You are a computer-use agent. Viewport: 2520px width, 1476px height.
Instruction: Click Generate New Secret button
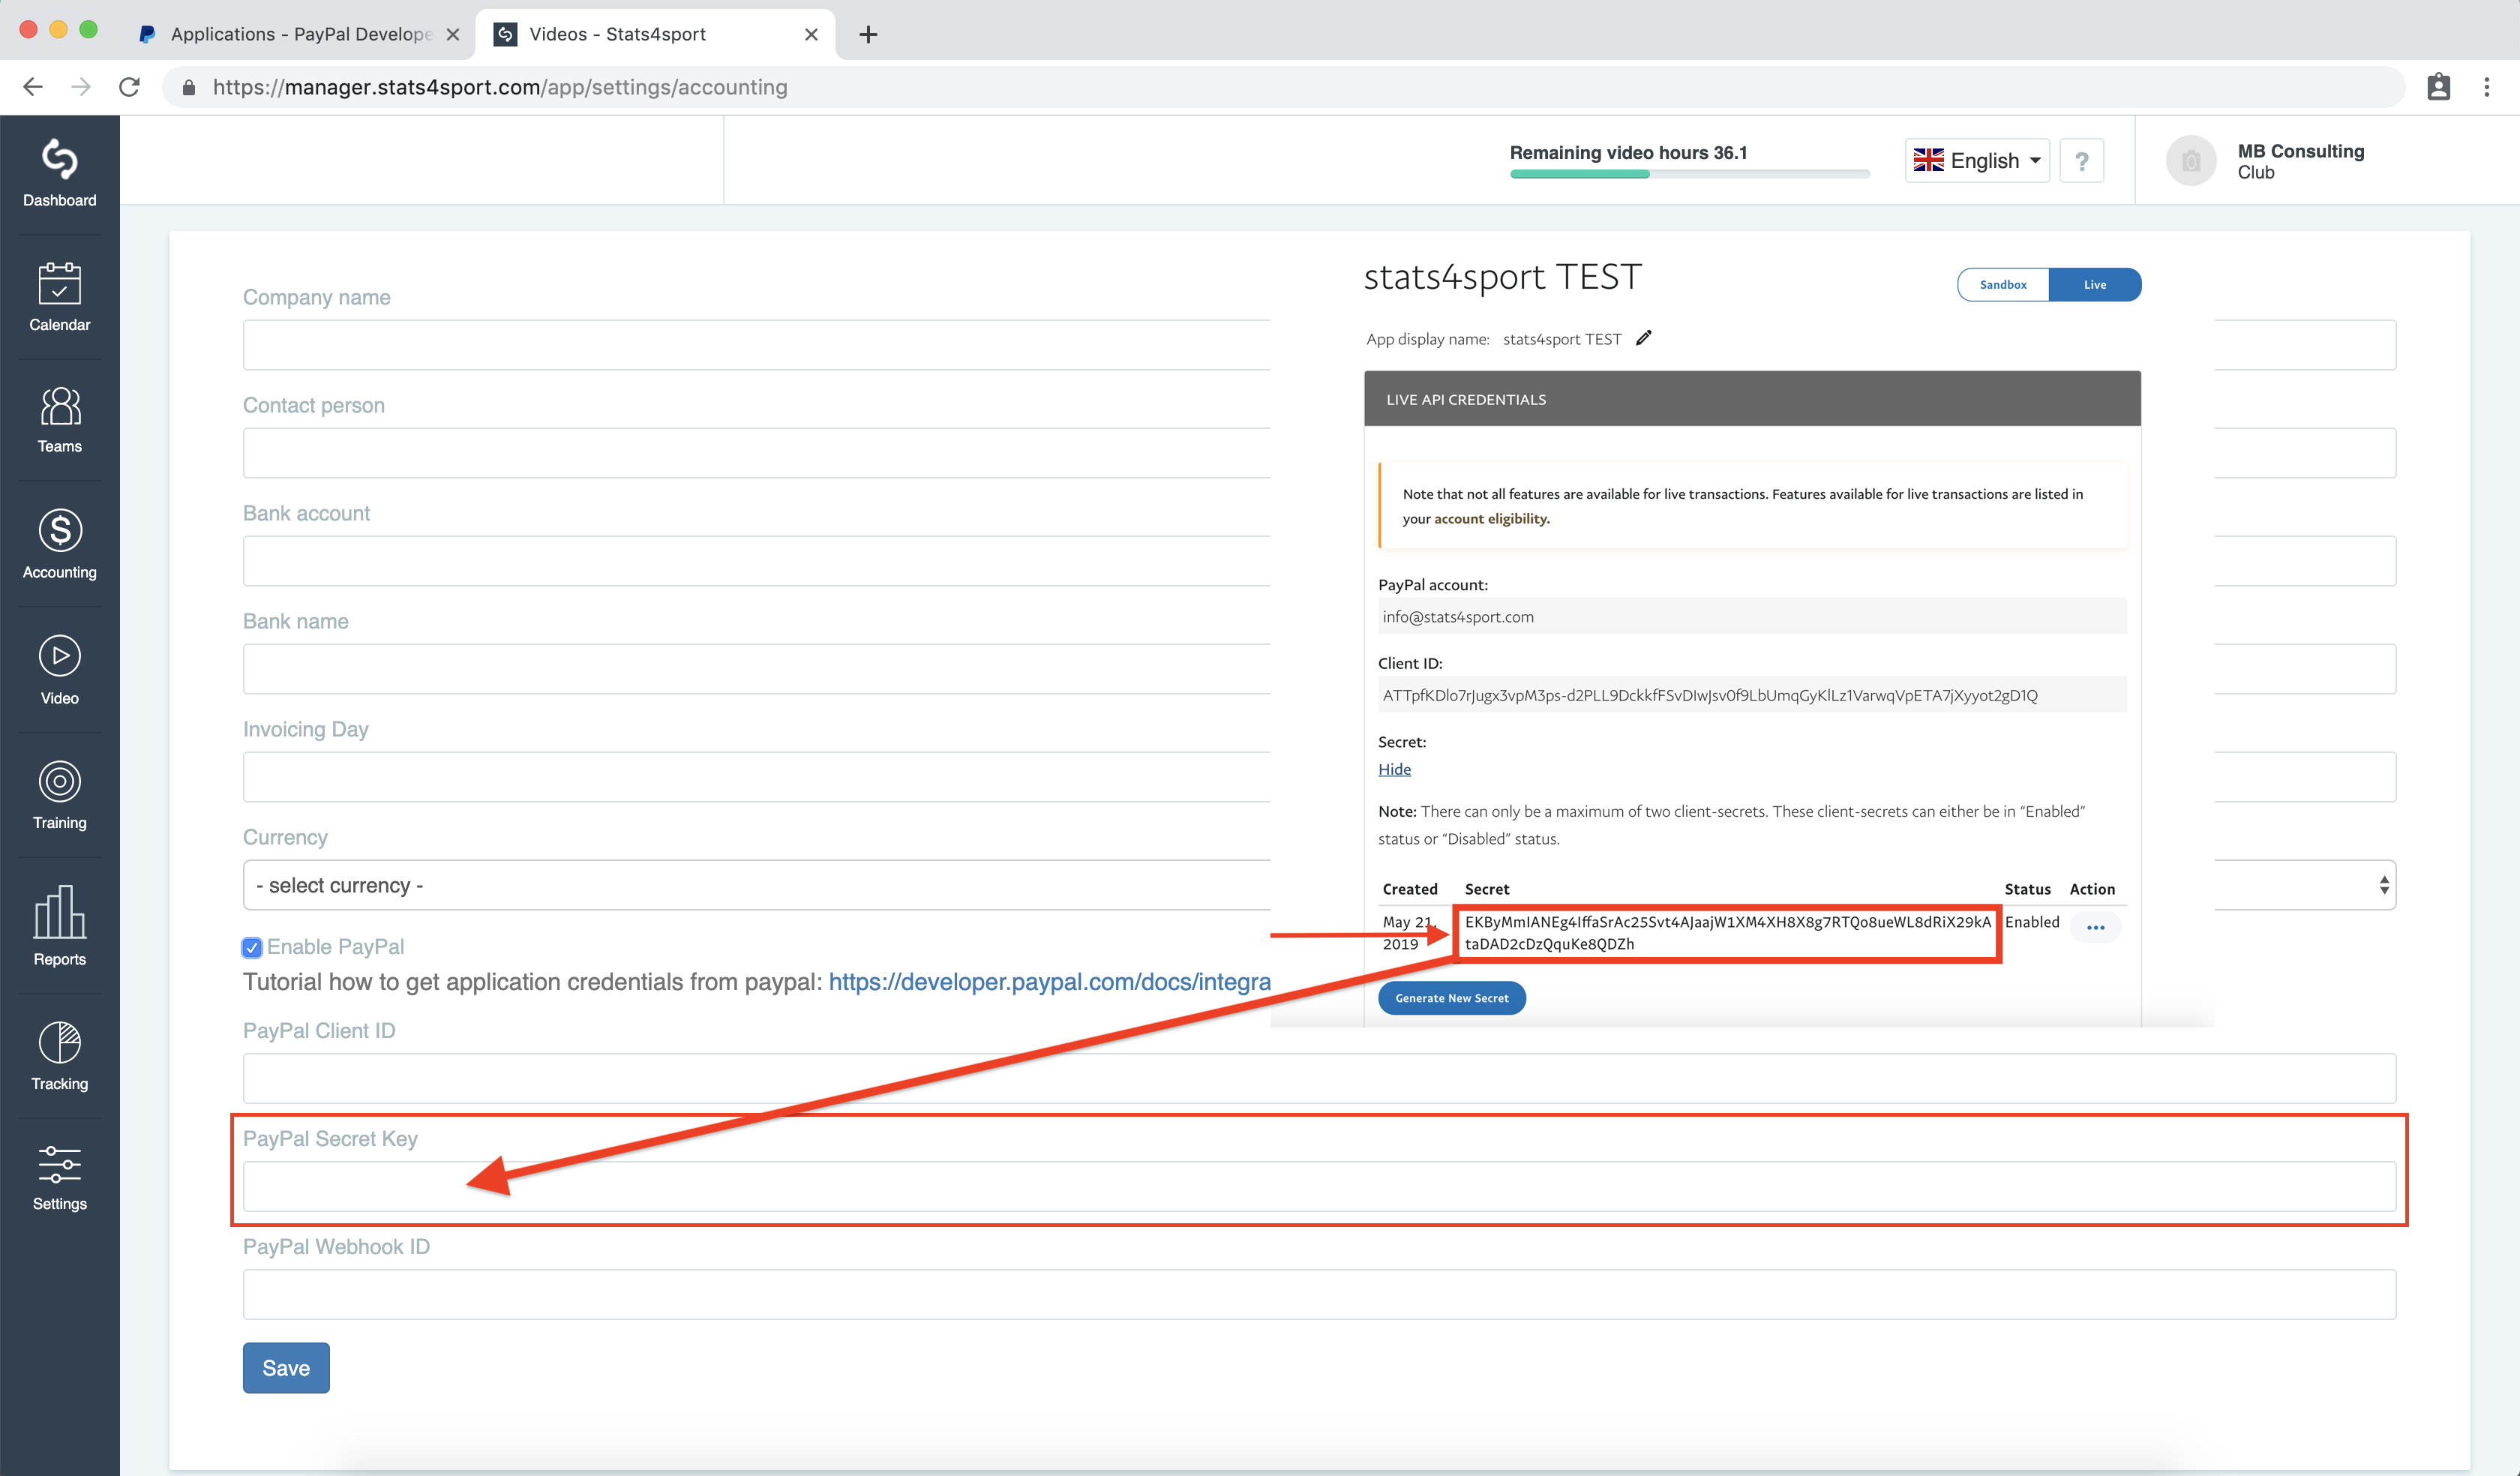click(x=1451, y=997)
